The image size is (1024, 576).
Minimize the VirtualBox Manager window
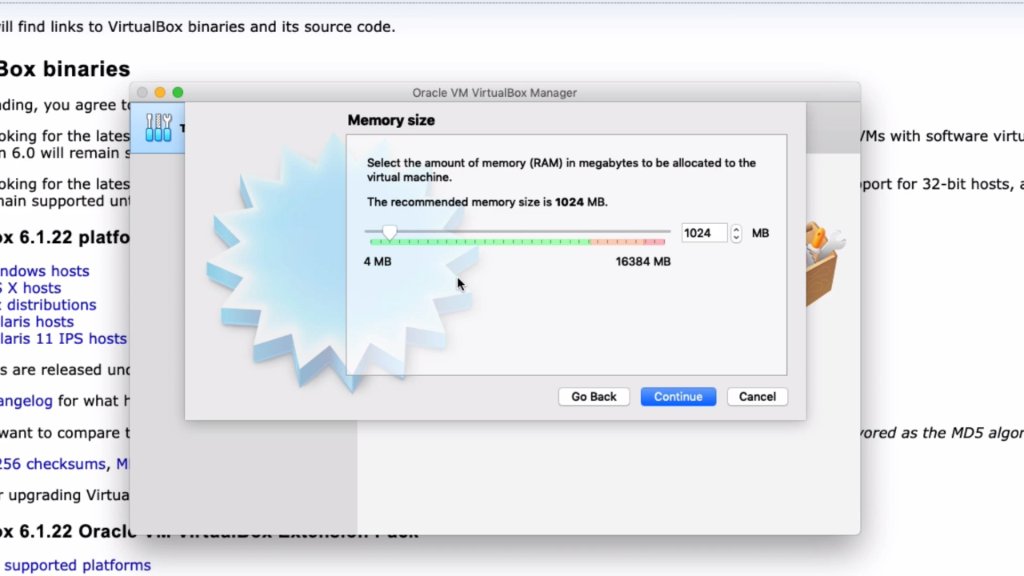click(160, 93)
